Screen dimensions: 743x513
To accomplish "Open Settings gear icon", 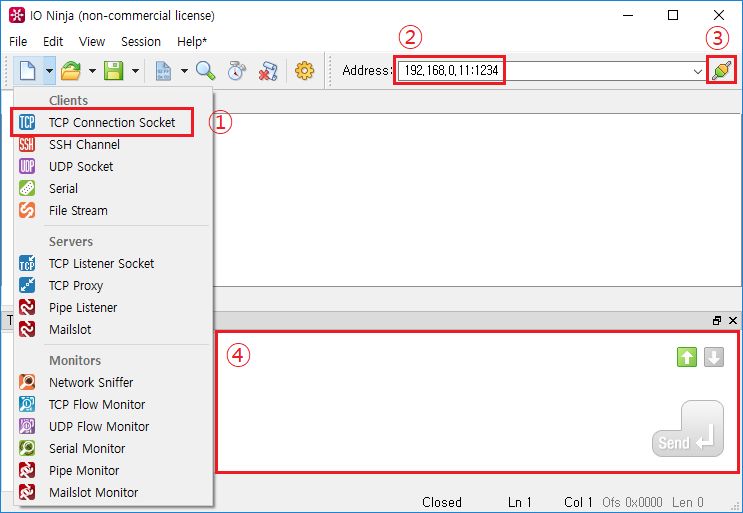I will pyautogui.click(x=304, y=71).
